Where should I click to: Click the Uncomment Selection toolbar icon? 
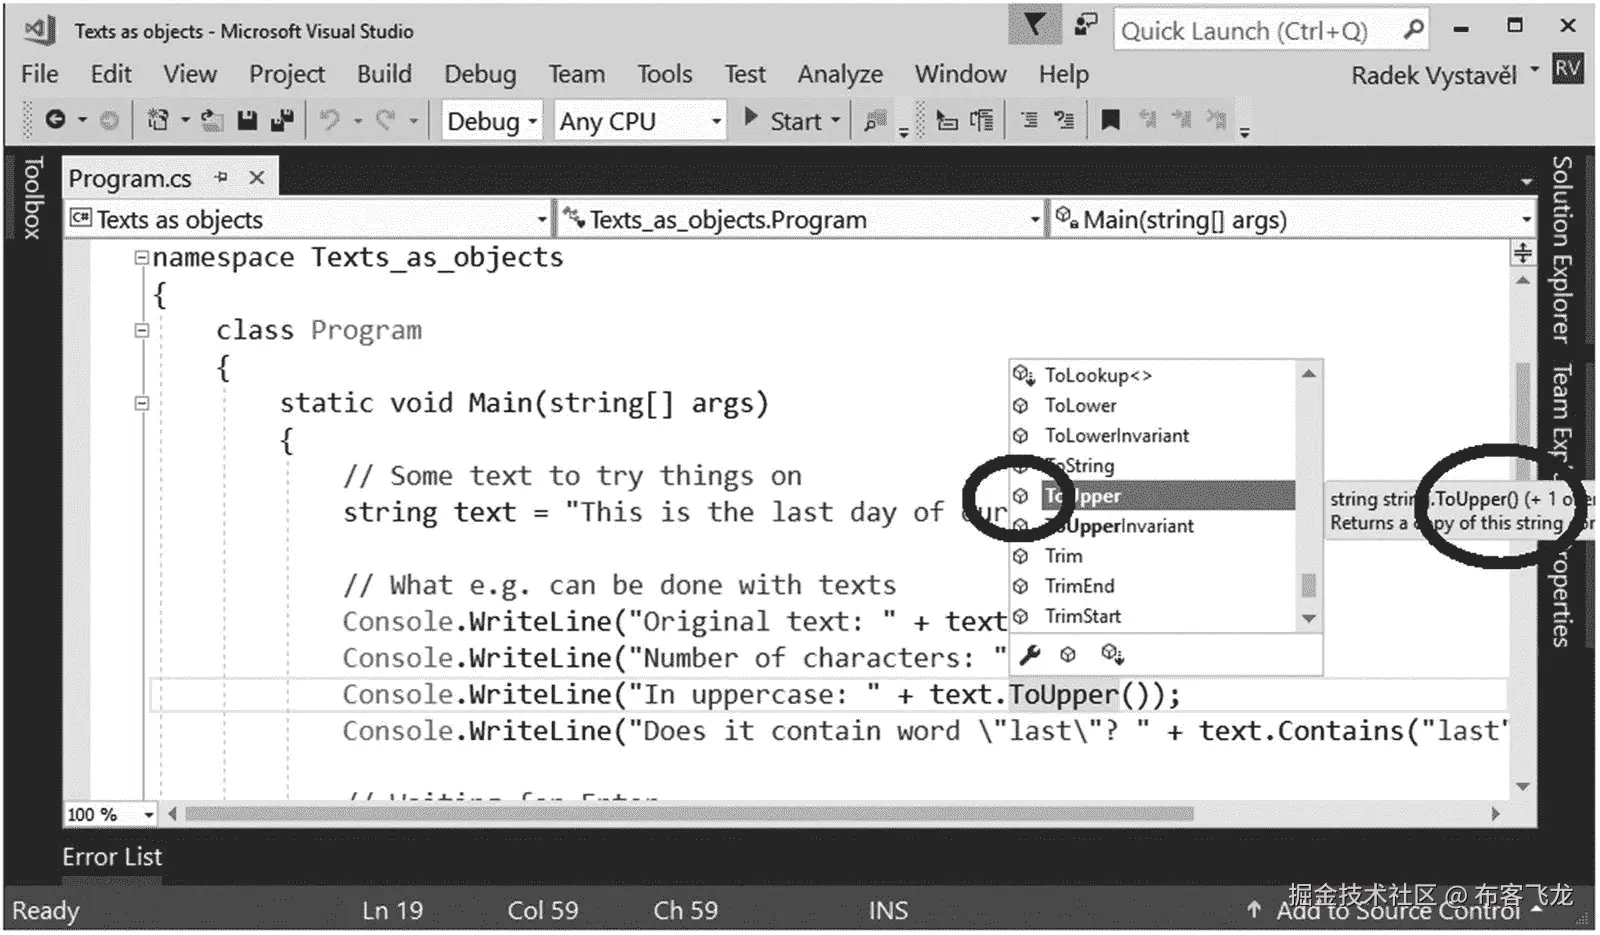pyautogui.click(x=1064, y=120)
